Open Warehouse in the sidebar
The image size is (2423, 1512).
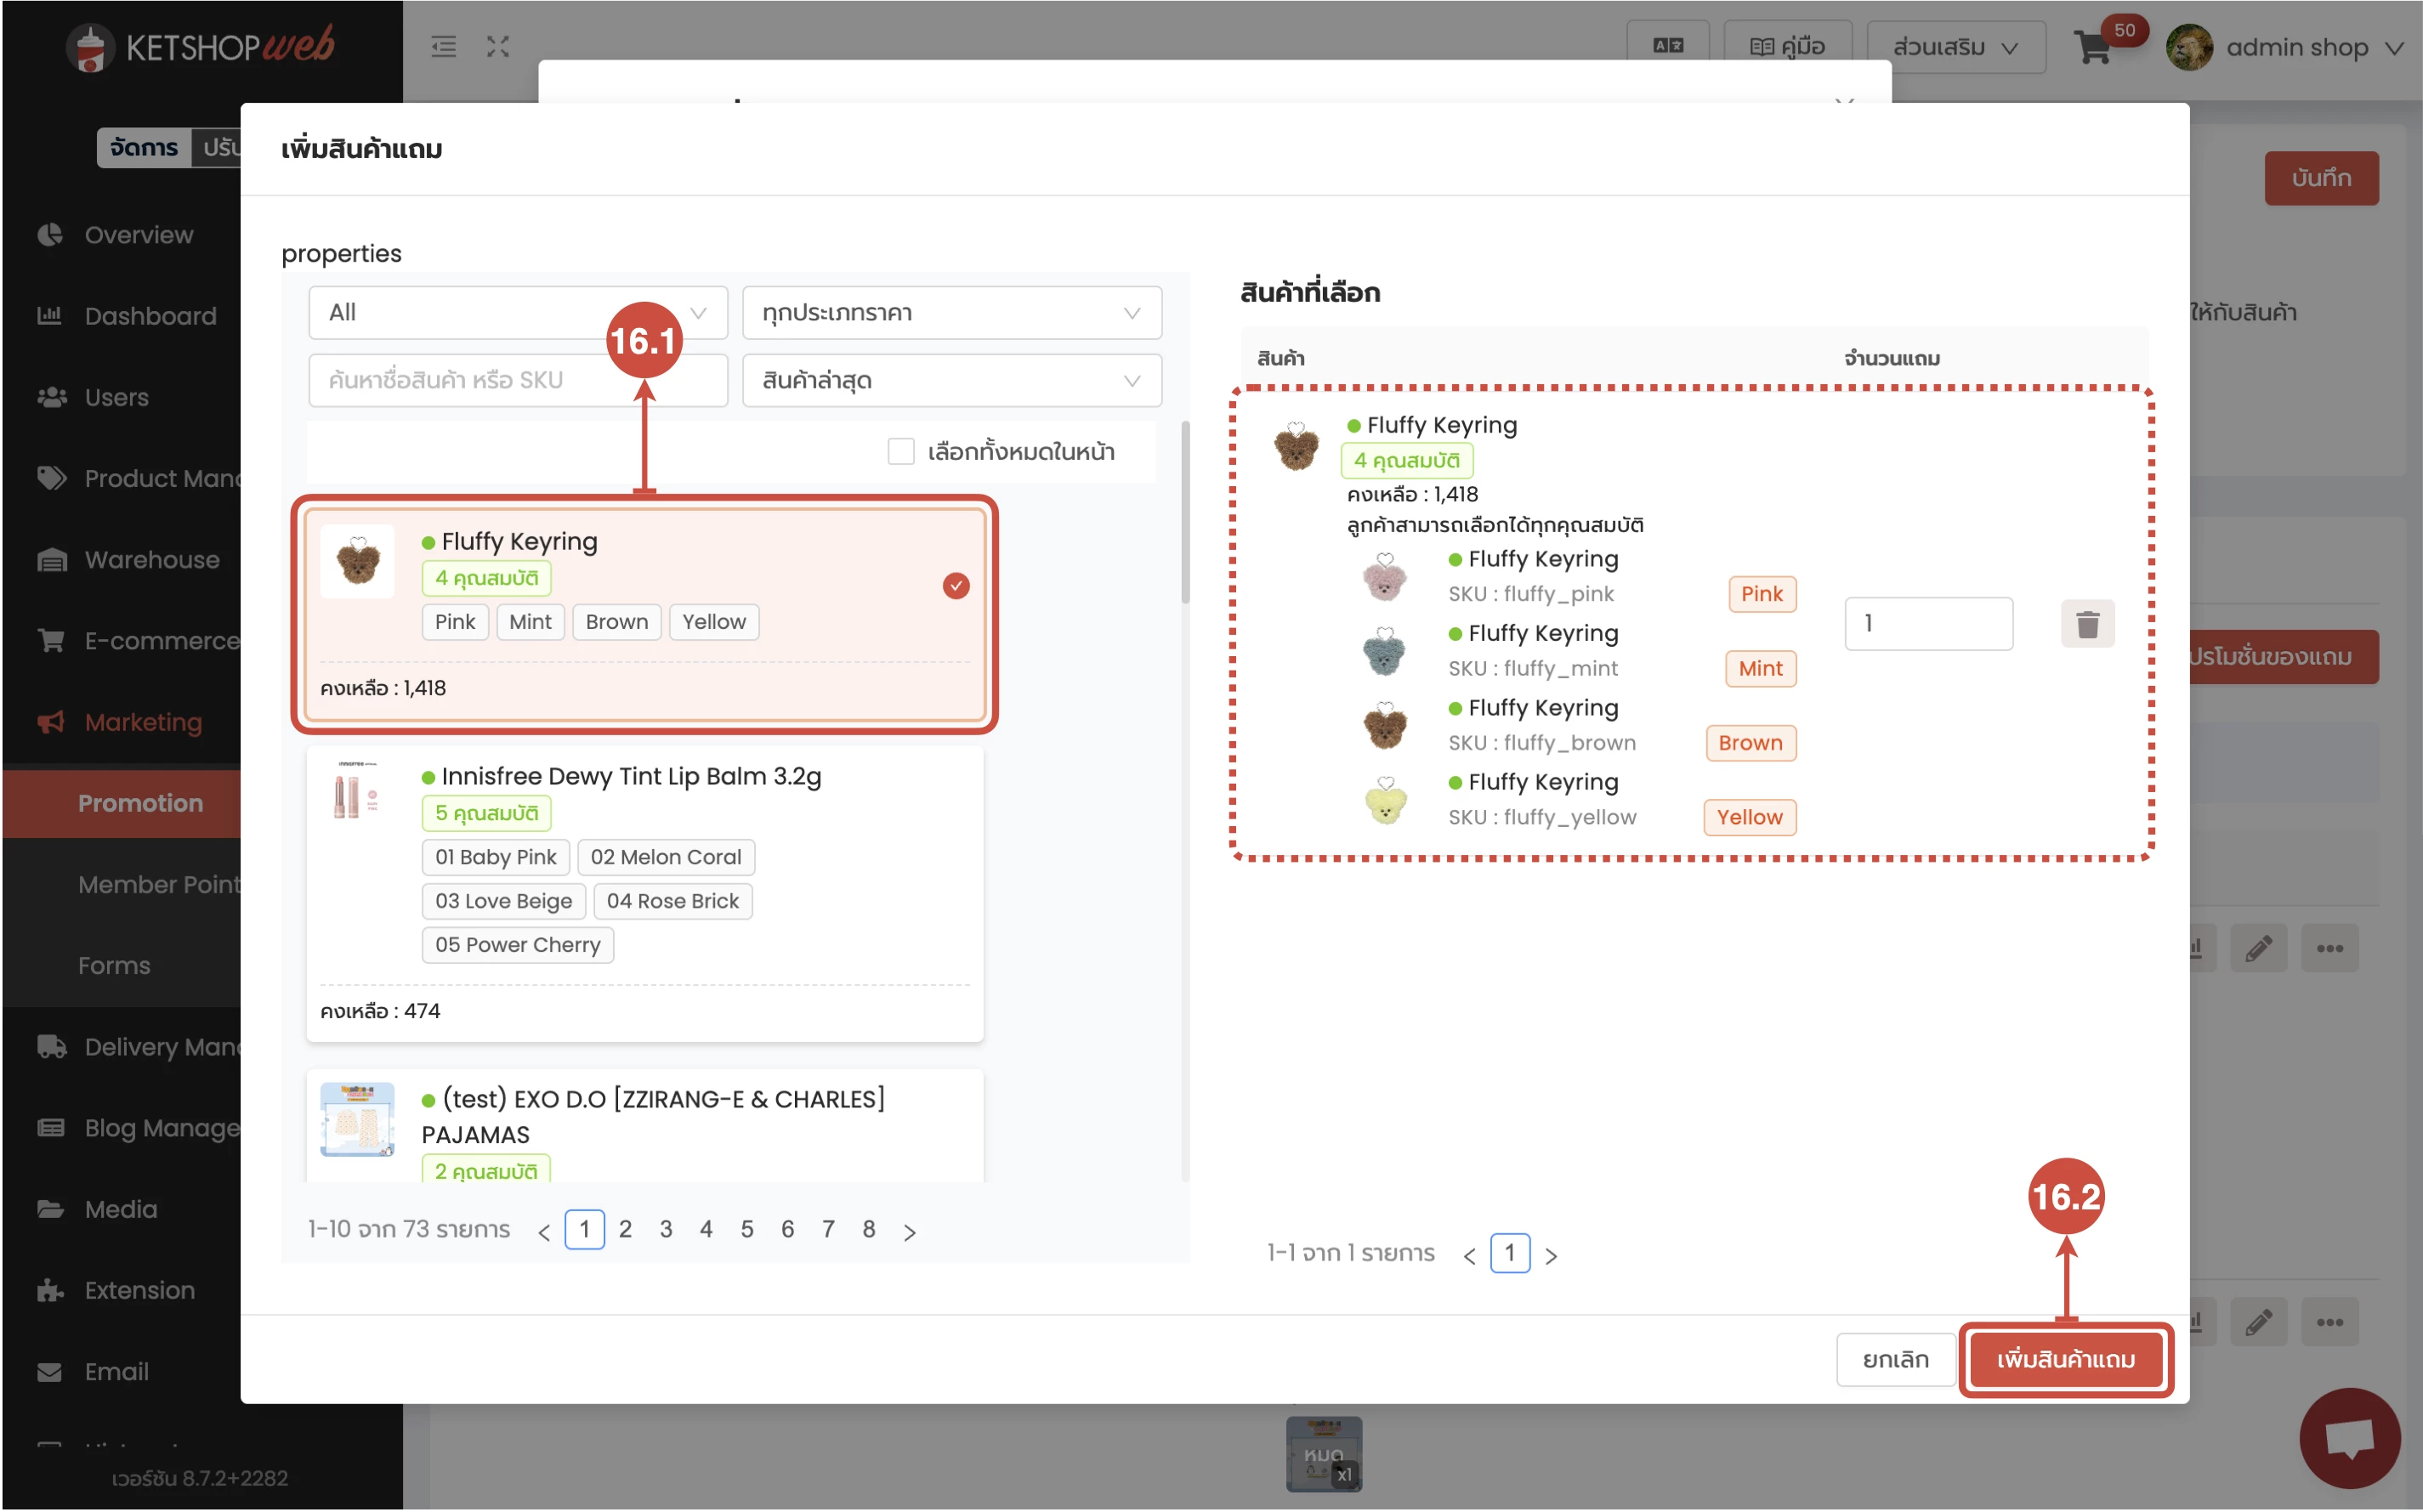(151, 560)
